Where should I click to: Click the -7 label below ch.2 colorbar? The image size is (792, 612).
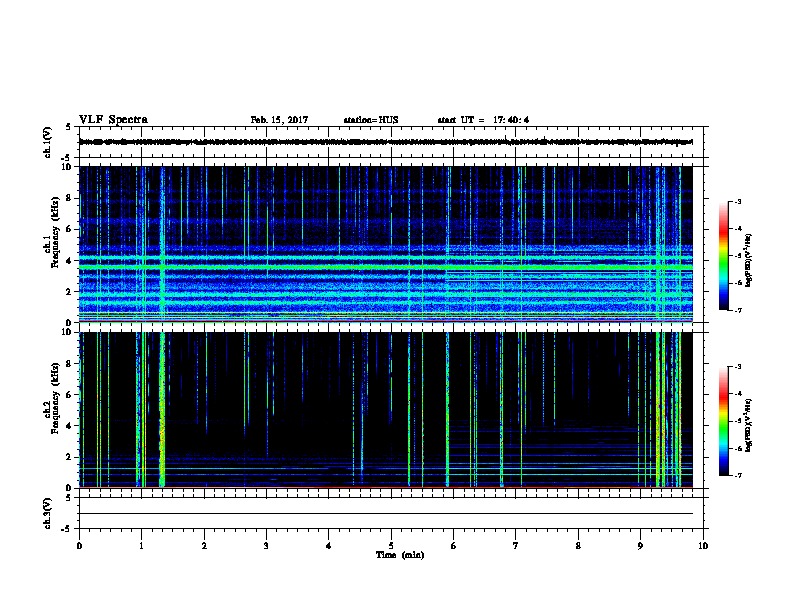coord(737,476)
